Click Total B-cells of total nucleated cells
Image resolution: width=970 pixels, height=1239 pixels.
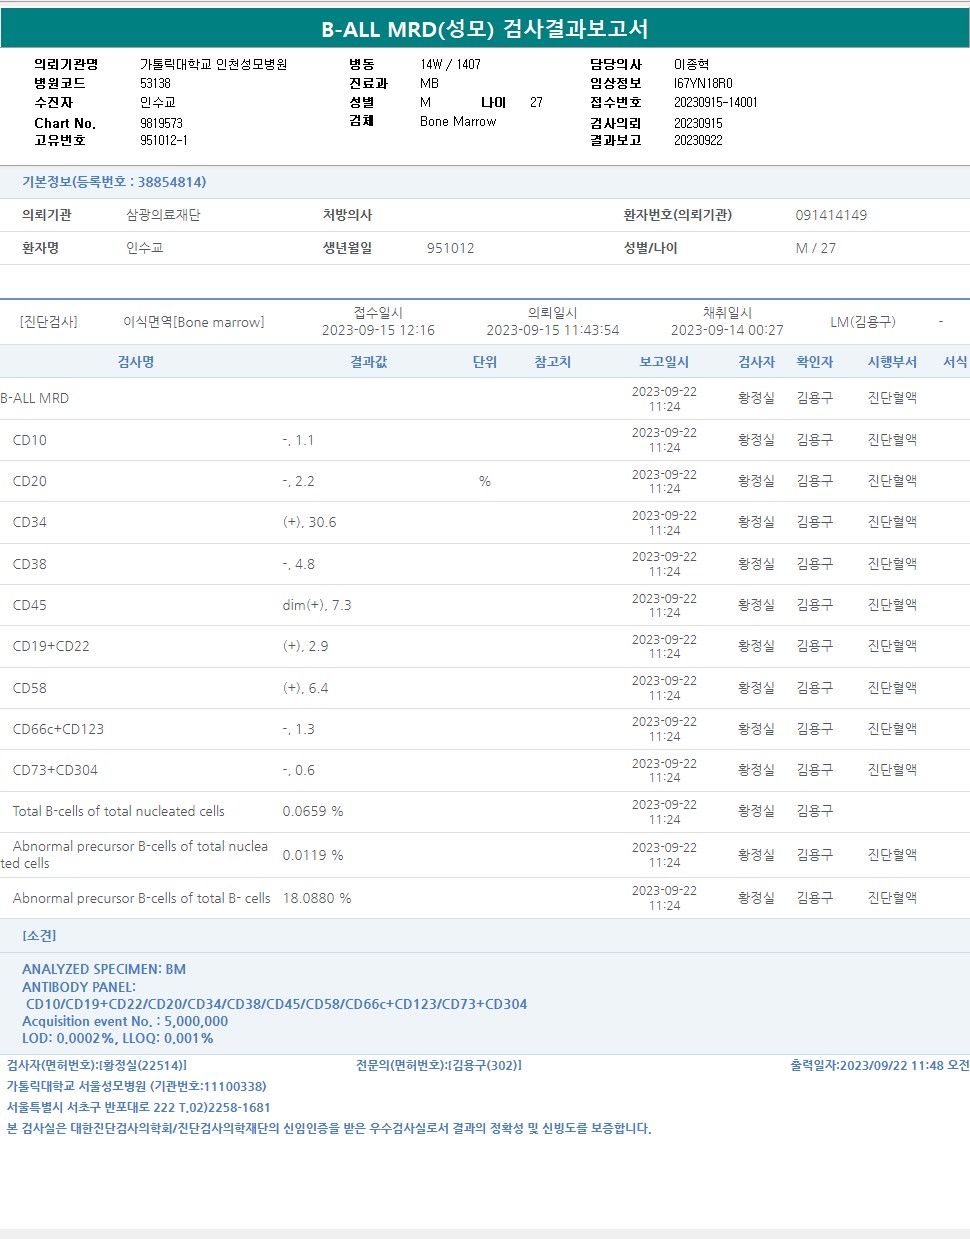[118, 811]
